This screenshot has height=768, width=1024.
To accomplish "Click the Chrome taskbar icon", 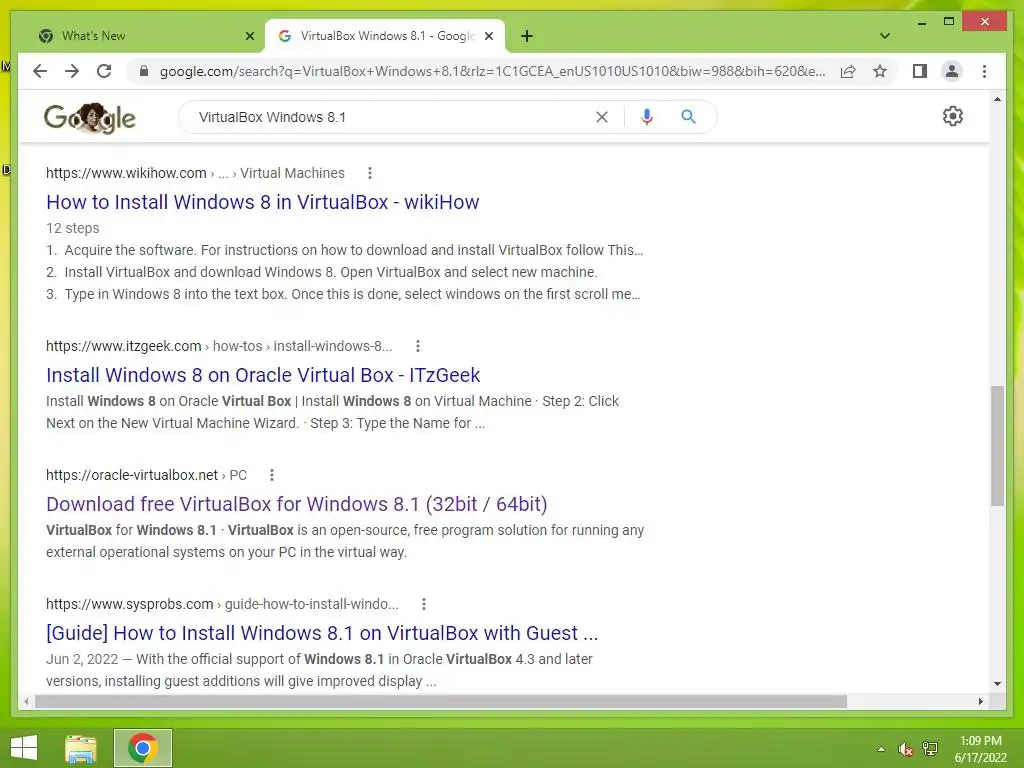I will 142,748.
